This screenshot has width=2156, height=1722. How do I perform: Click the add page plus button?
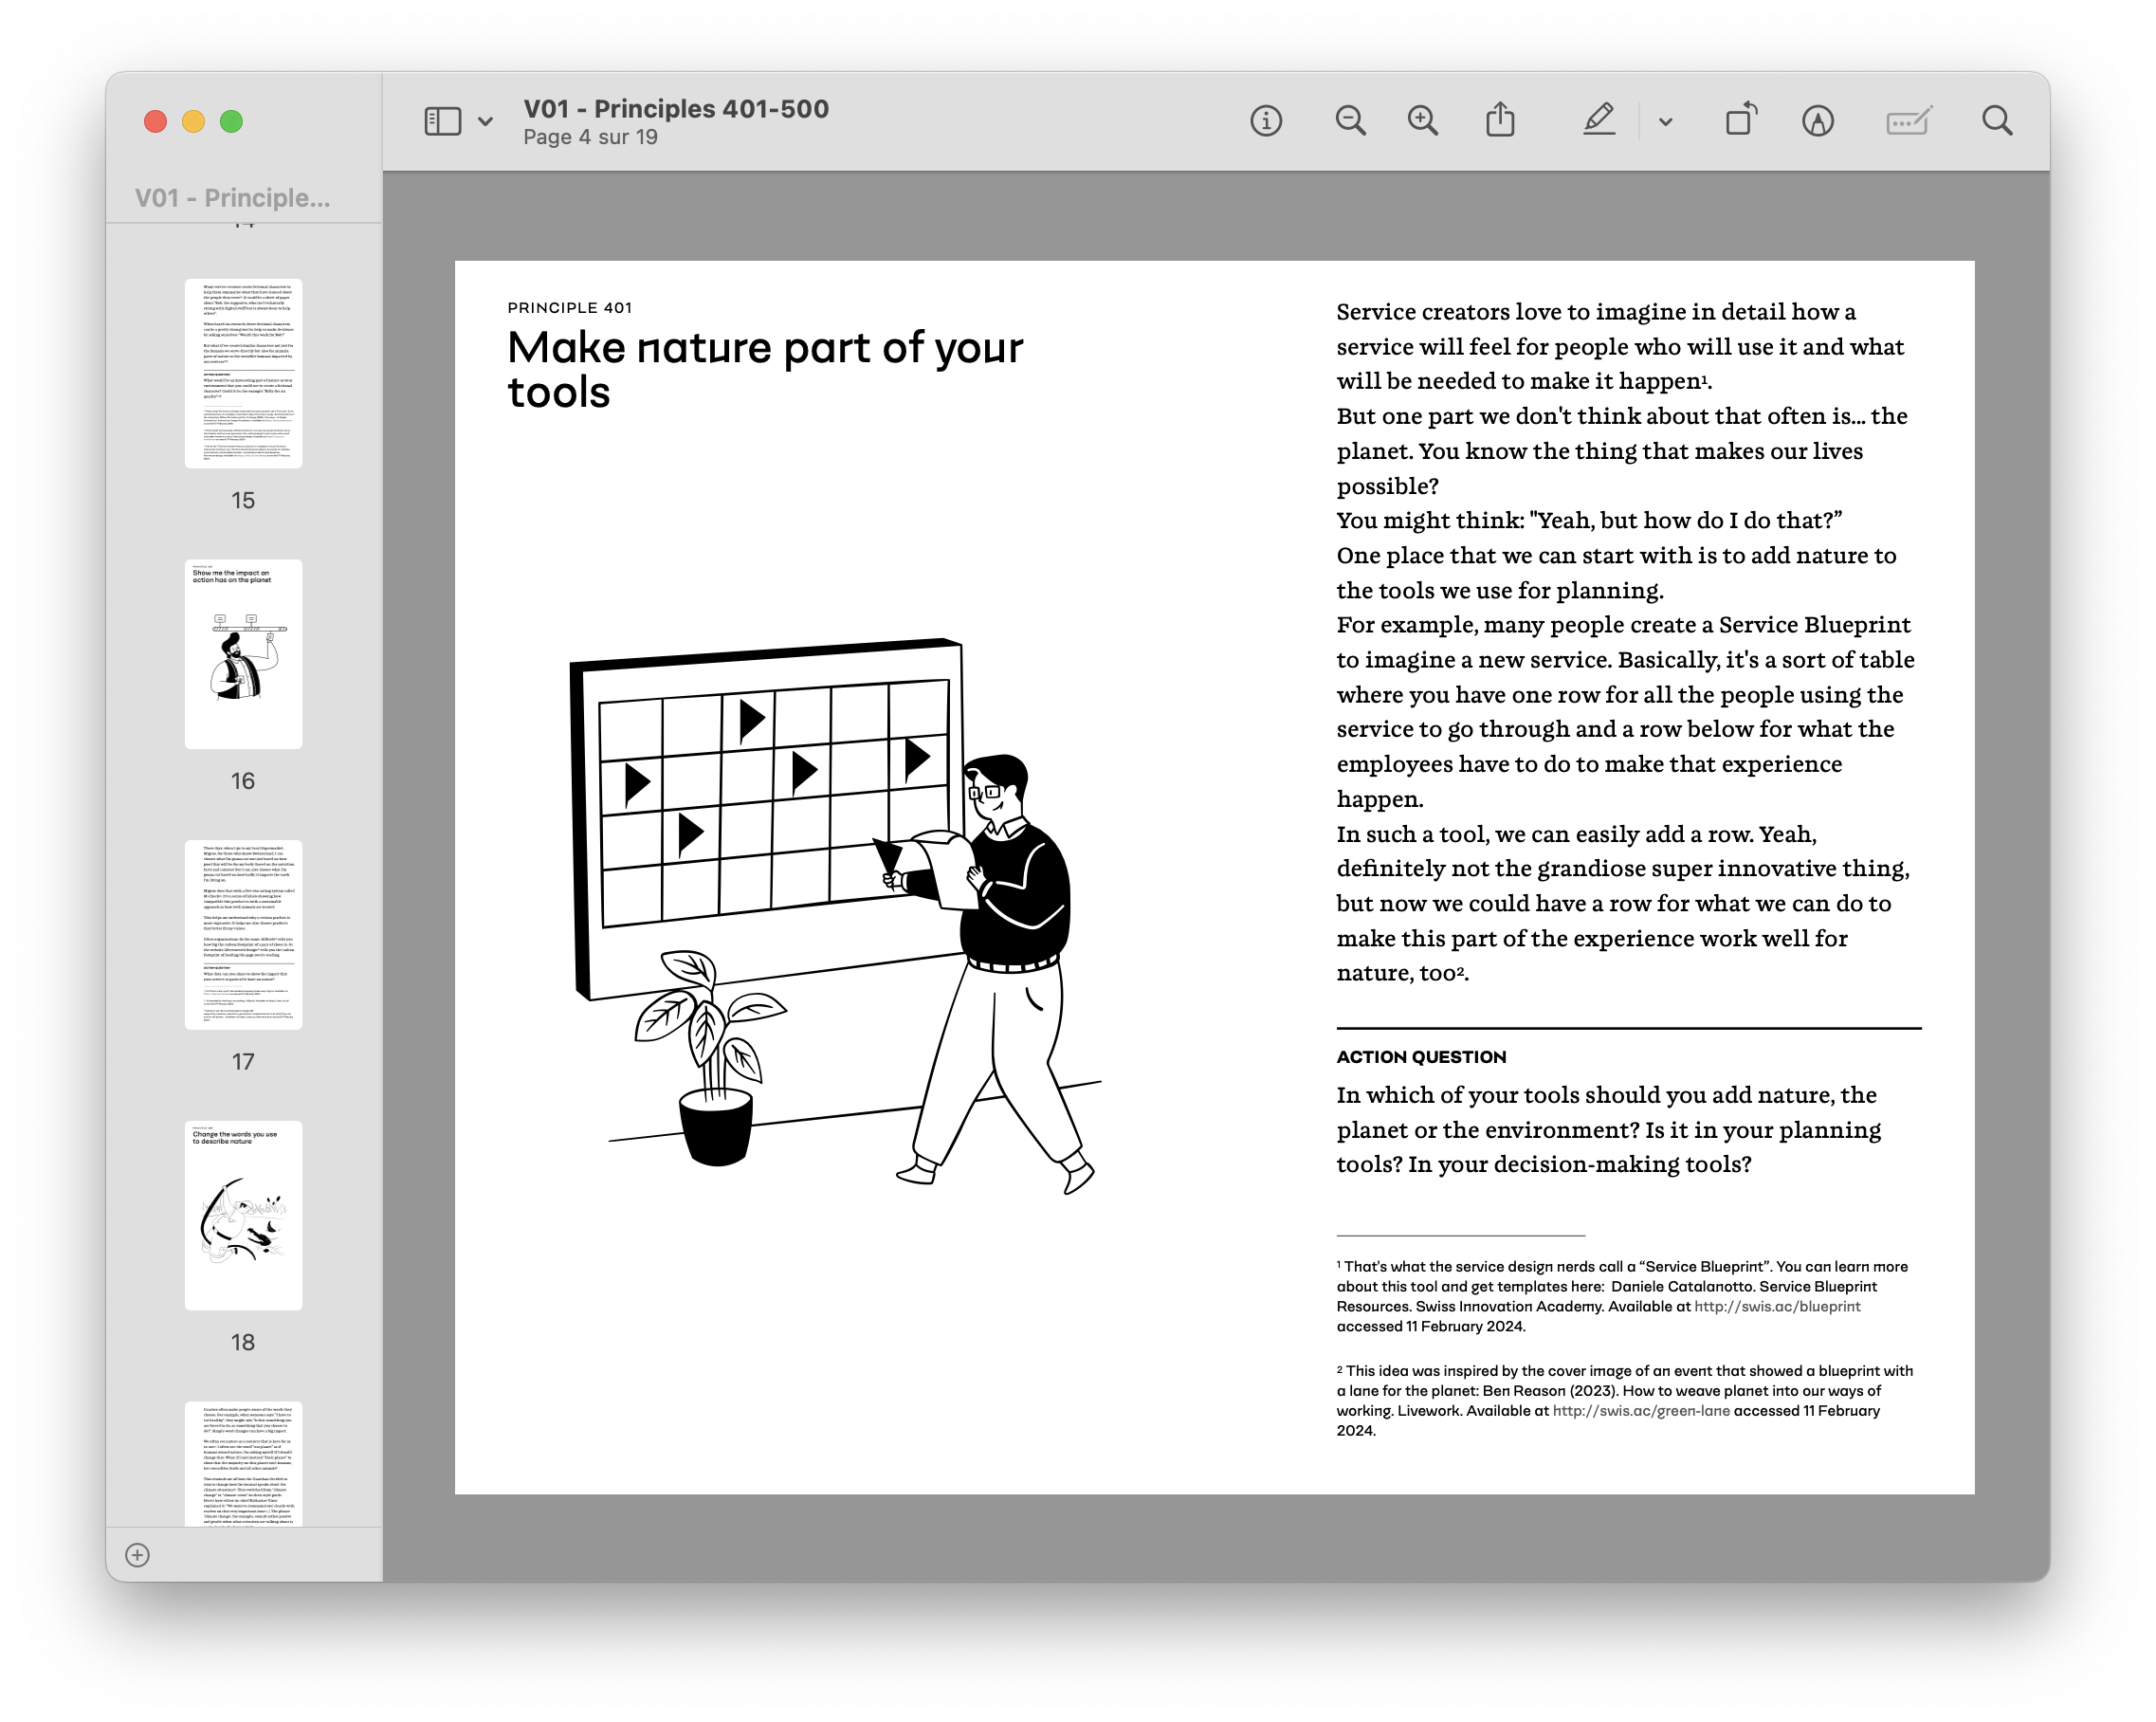tap(138, 1555)
